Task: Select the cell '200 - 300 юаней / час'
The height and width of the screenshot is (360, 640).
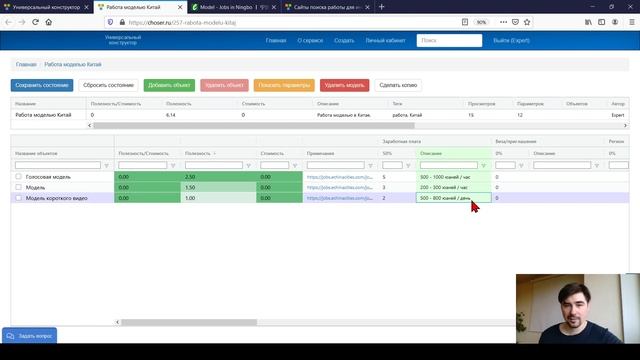Action: point(453,187)
